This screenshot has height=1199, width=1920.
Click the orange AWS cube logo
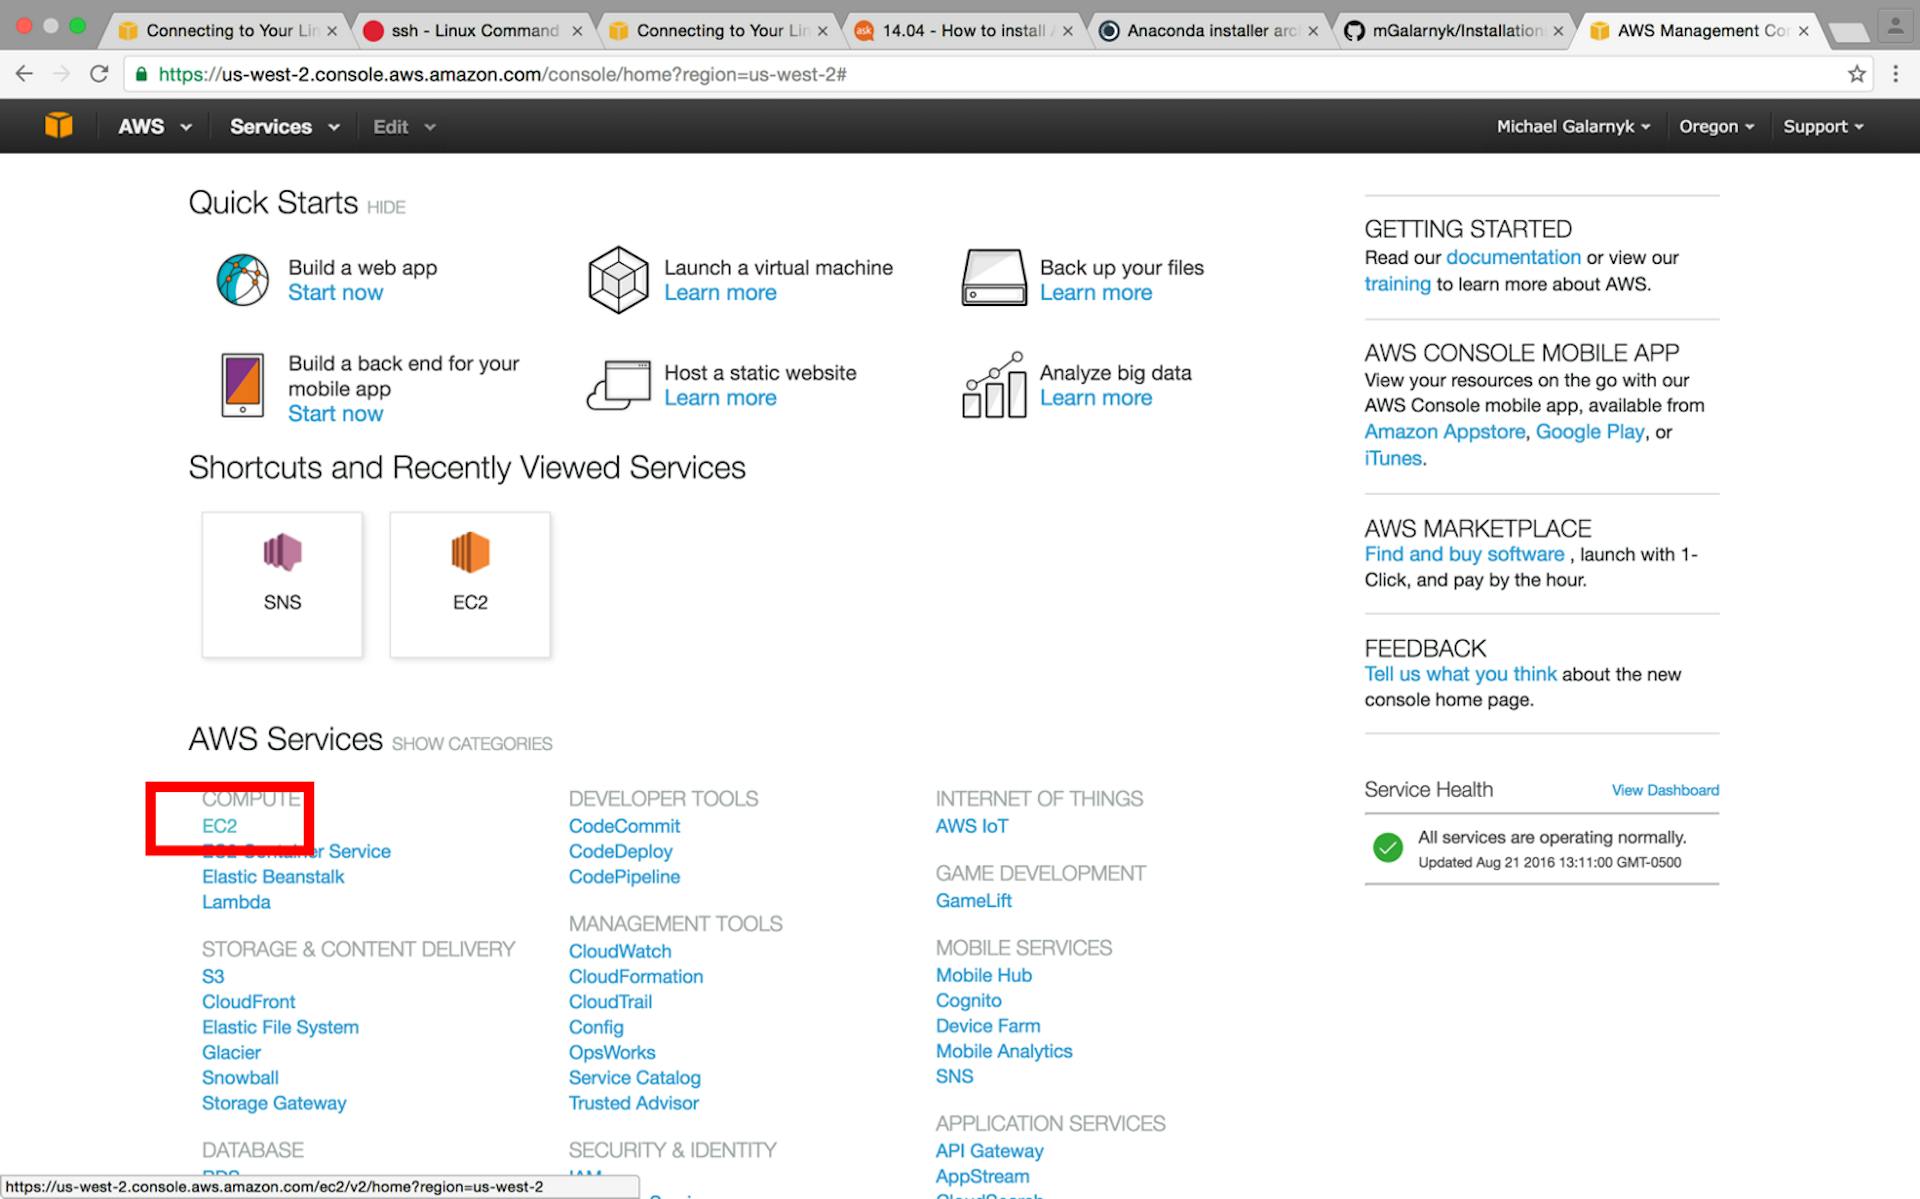tap(59, 125)
